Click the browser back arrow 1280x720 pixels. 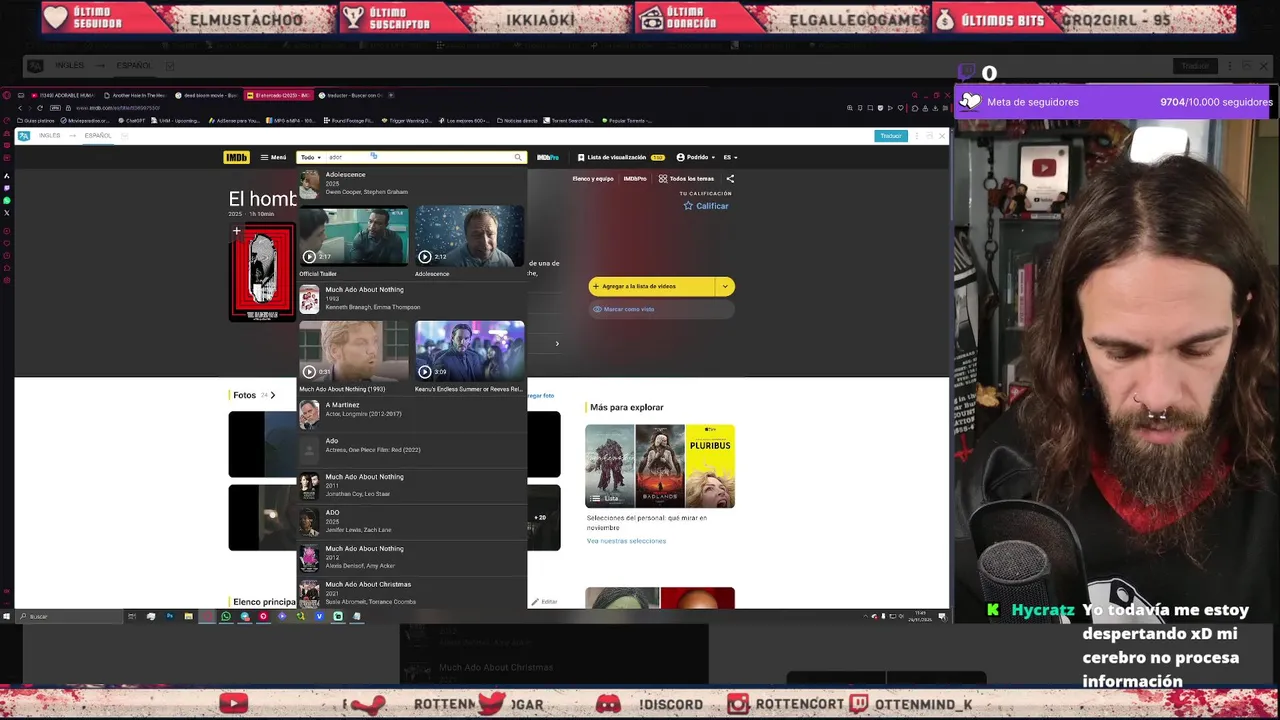20,108
